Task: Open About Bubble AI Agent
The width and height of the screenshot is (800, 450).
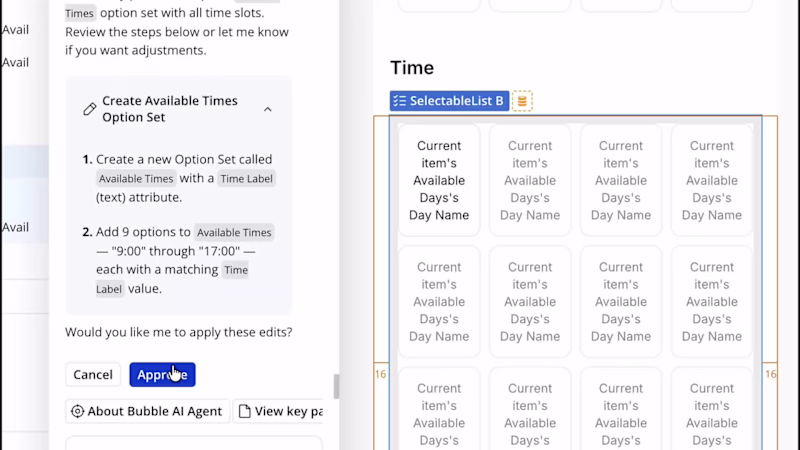Action: pyautogui.click(x=147, y=411)
